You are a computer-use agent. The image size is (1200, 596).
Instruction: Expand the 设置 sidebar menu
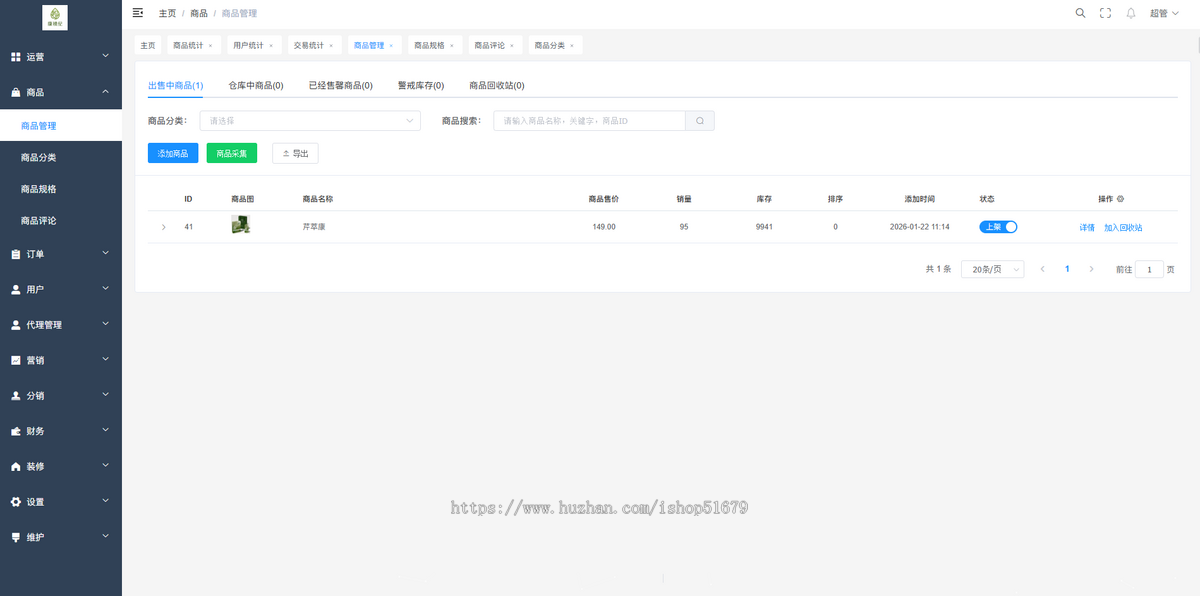(x=61, y=502)
